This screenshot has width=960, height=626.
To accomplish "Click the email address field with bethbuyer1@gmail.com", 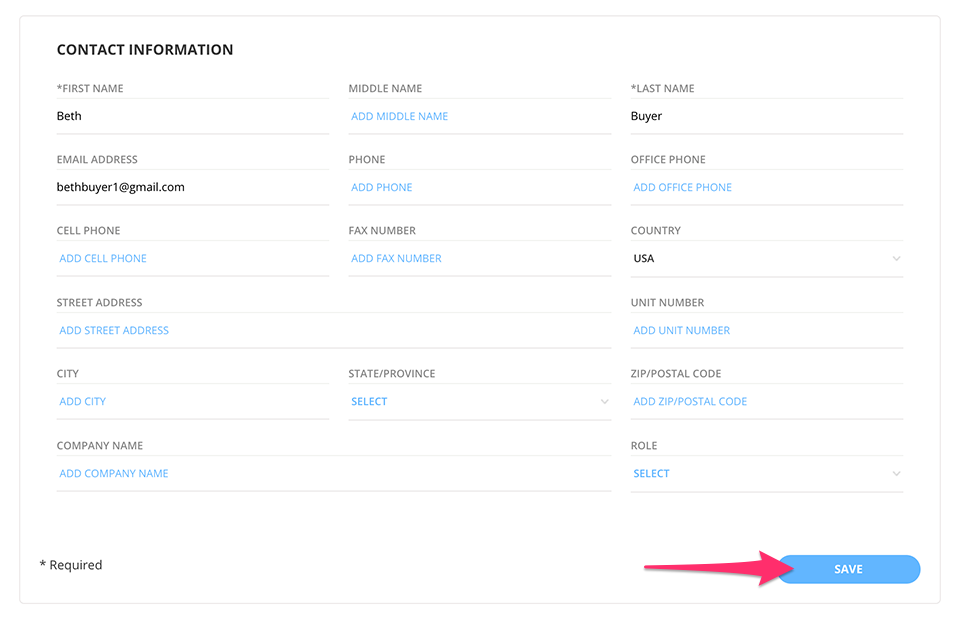I will point(150,187).
